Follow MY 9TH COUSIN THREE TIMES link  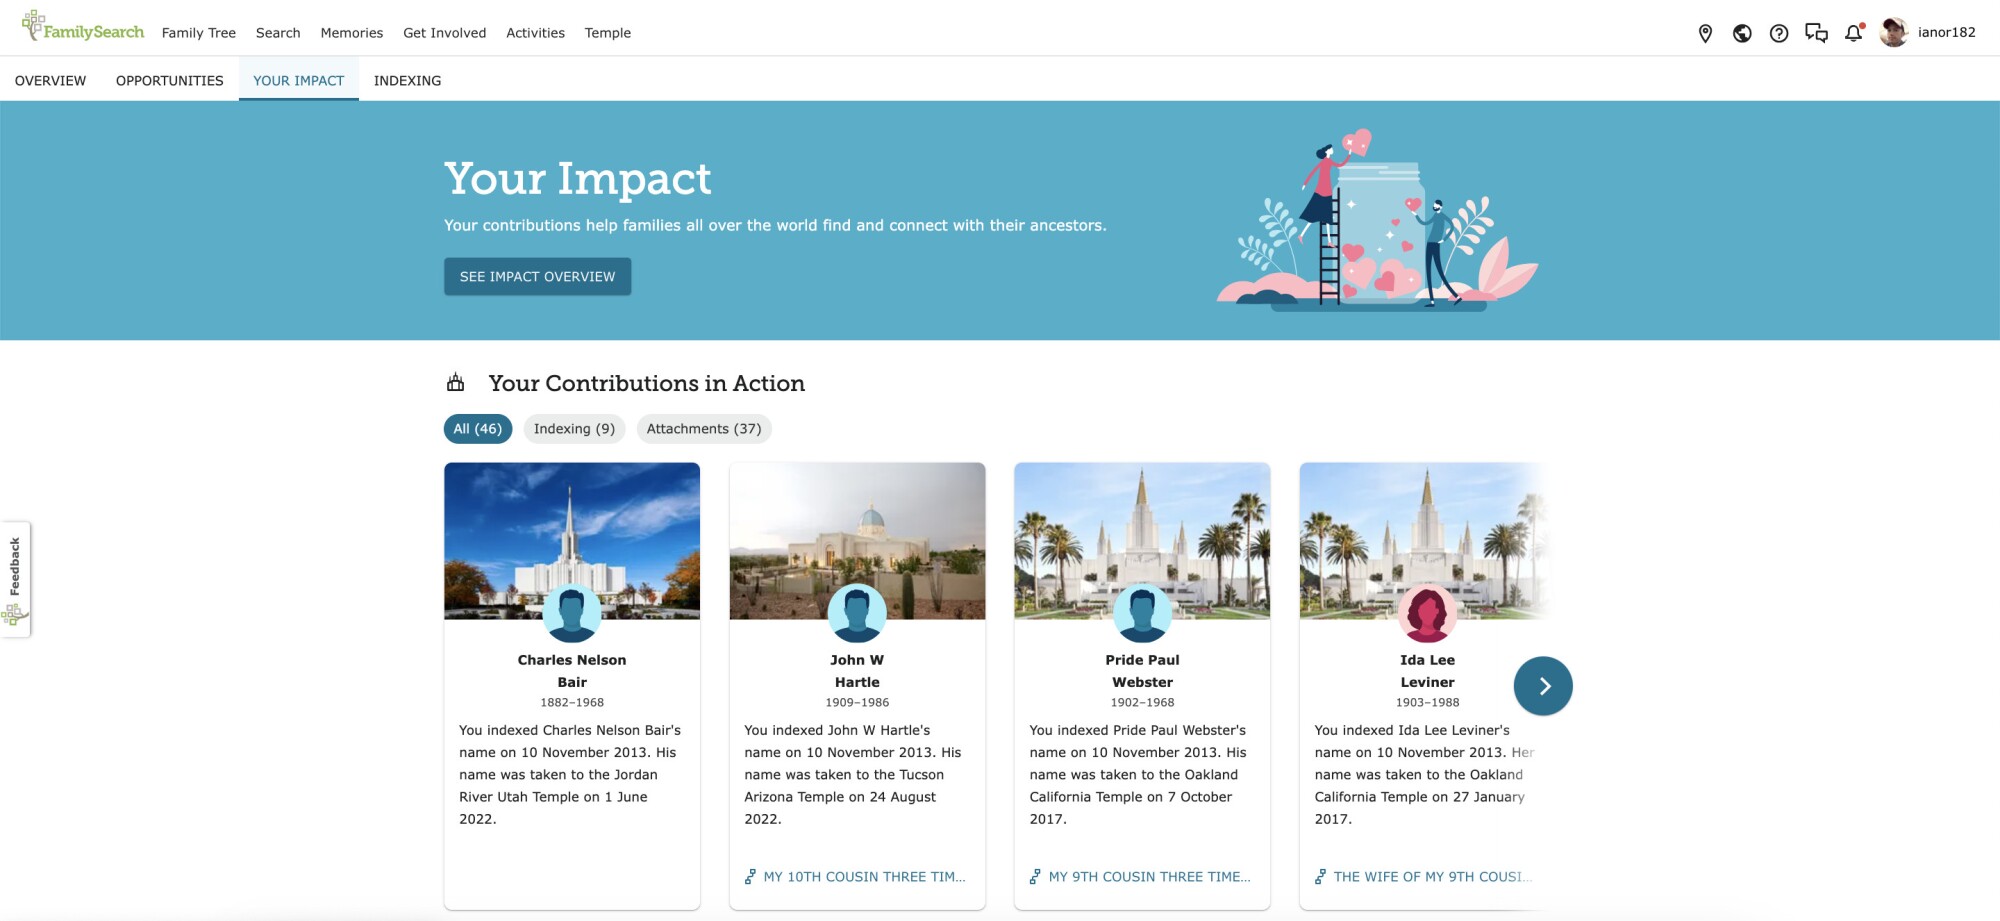coord(1148,876)
